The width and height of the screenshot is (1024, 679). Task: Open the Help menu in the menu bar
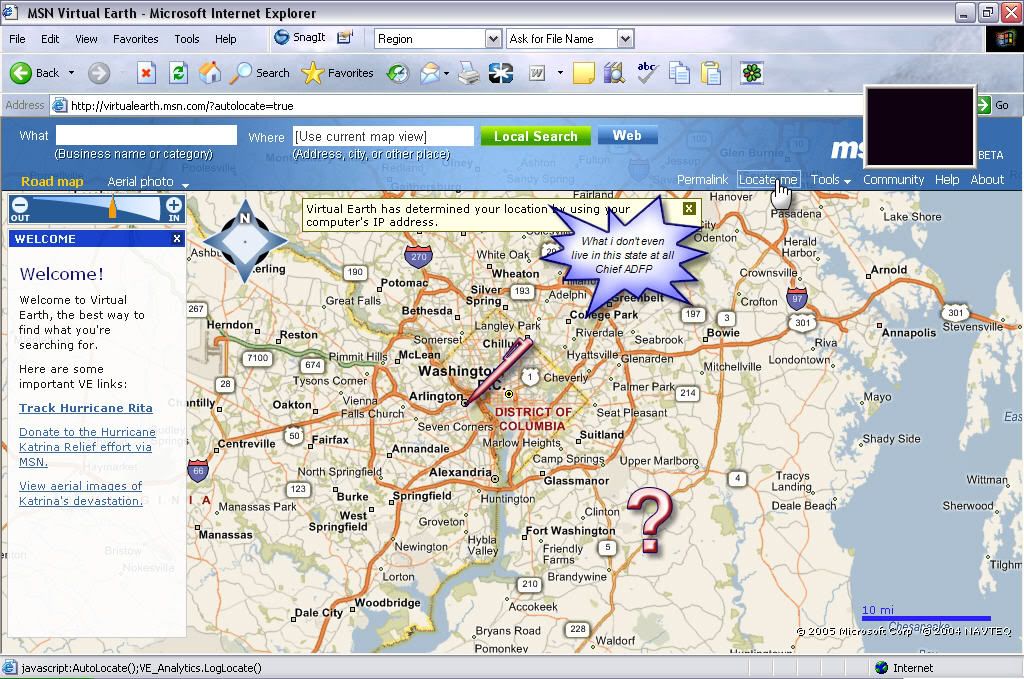point(226,39)
